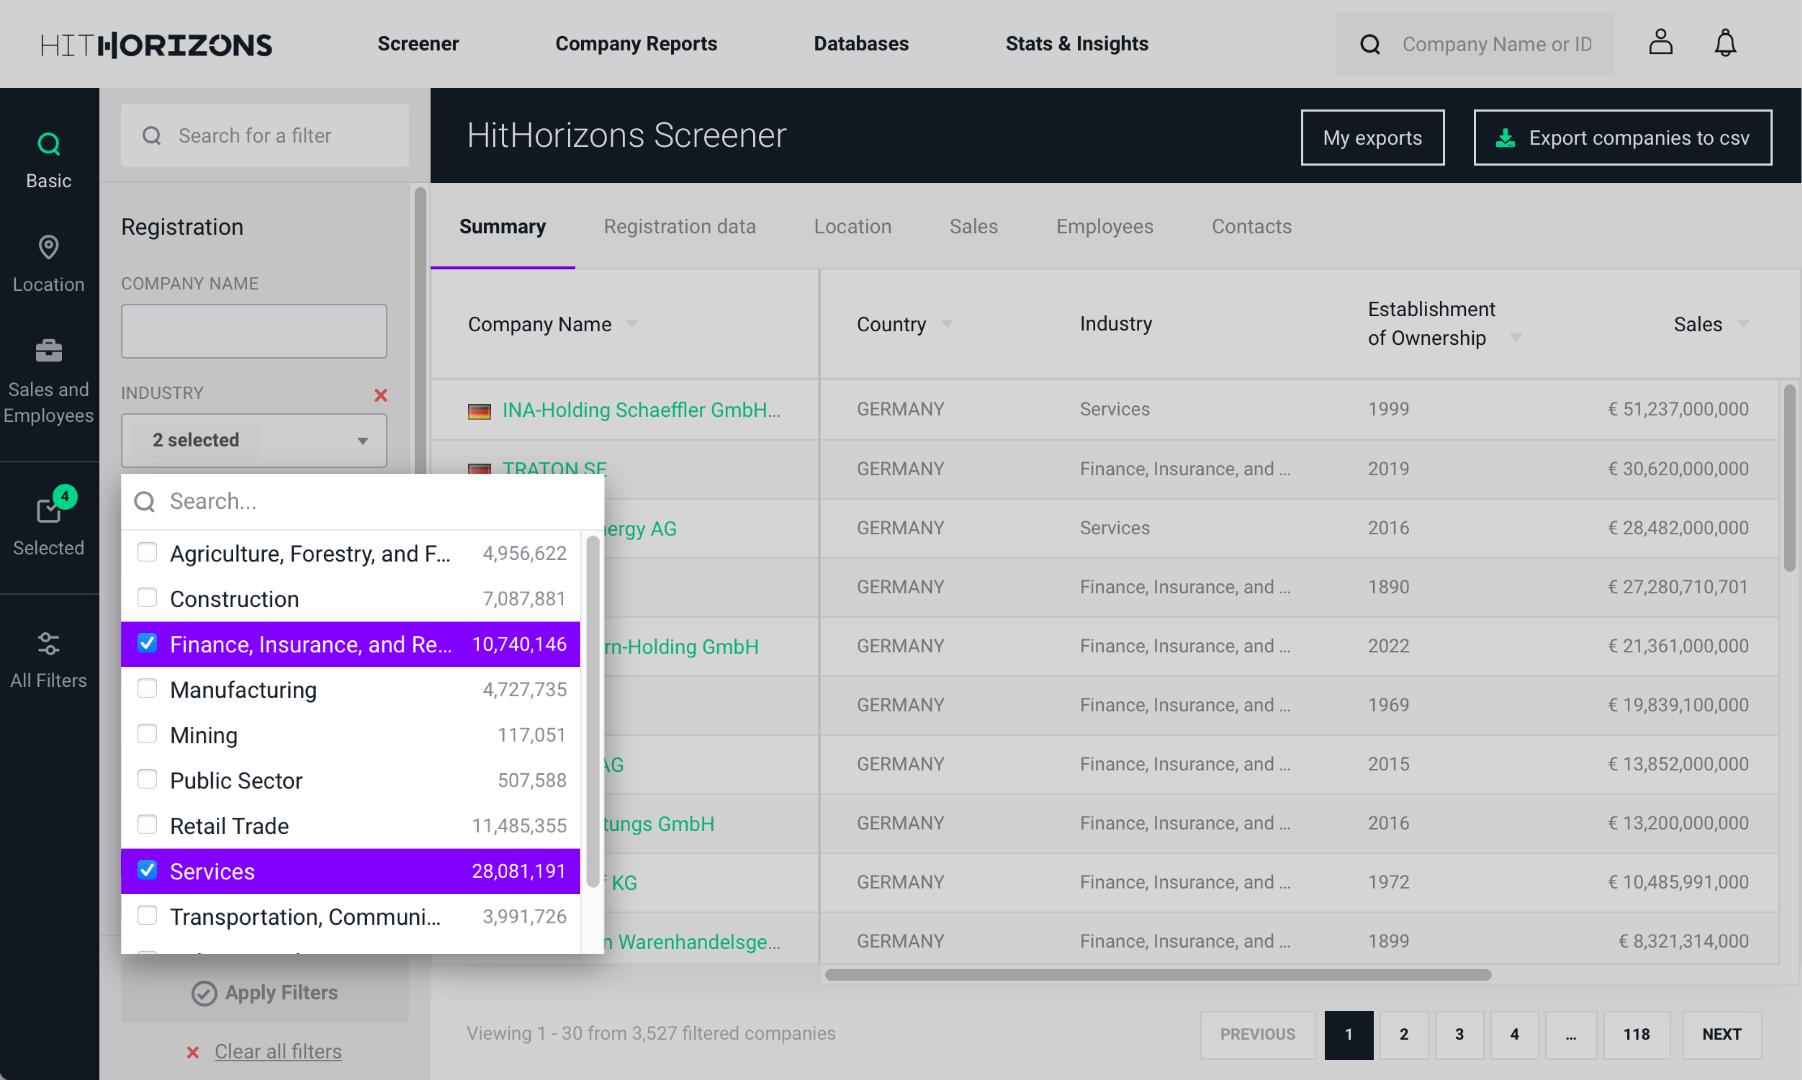The width and height of the screenshot is (1802, 1080).
Task: Open the Basic search sidebar icon
Action: pyautogui.click(x=49, y=144)
